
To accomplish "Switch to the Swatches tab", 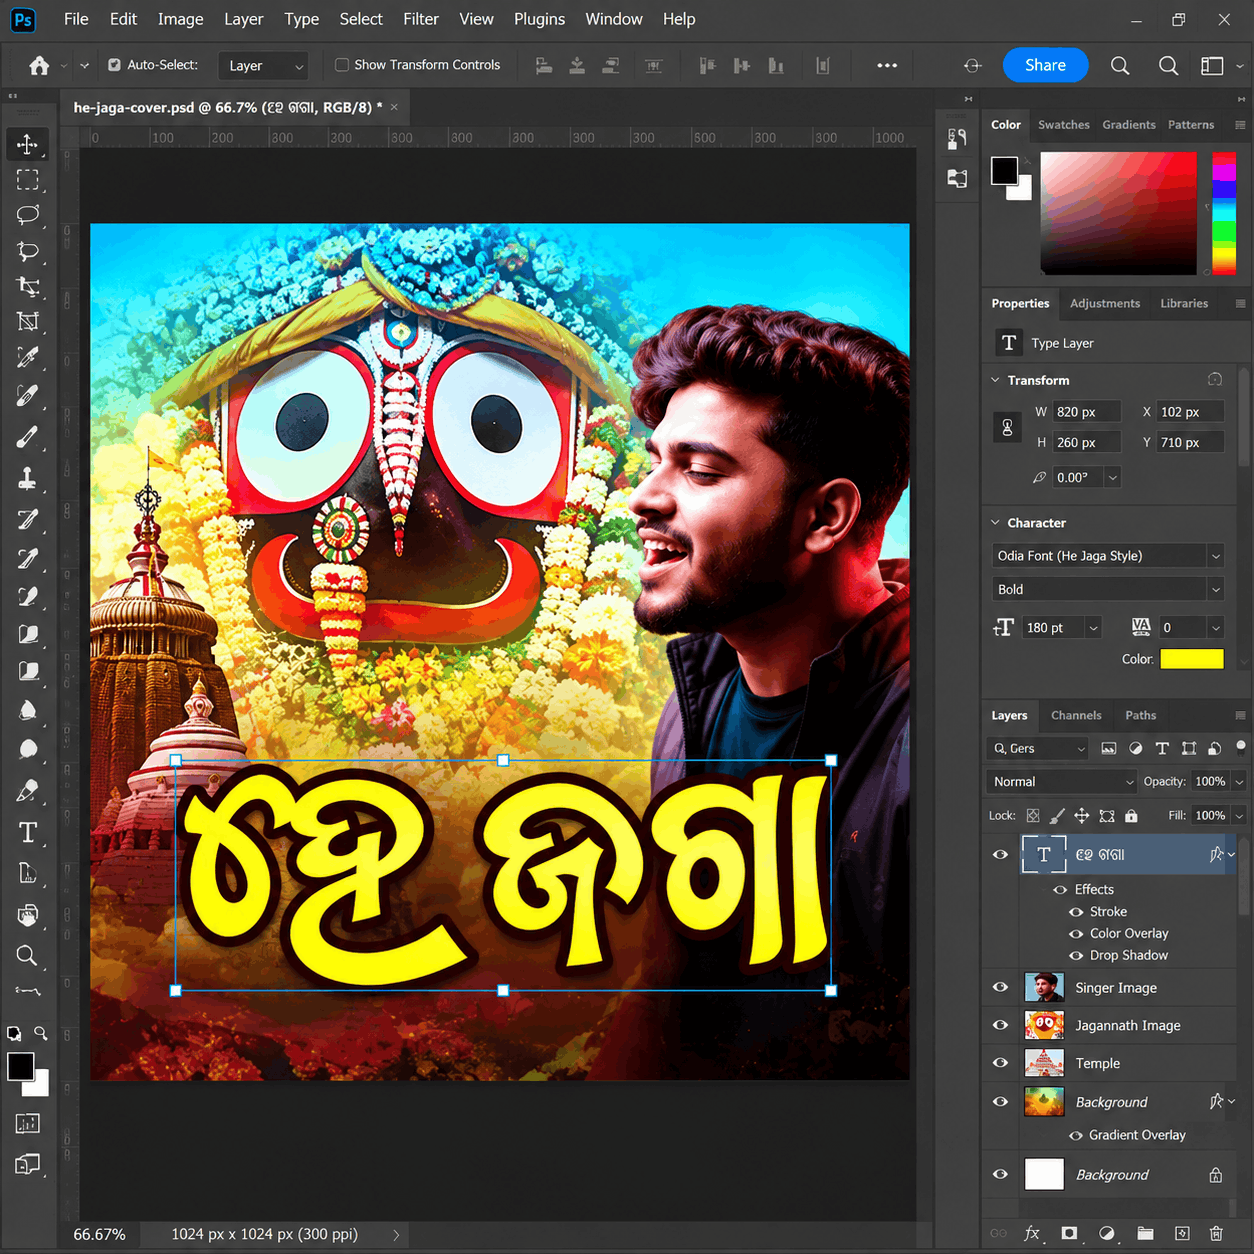I will point(1064,125).
